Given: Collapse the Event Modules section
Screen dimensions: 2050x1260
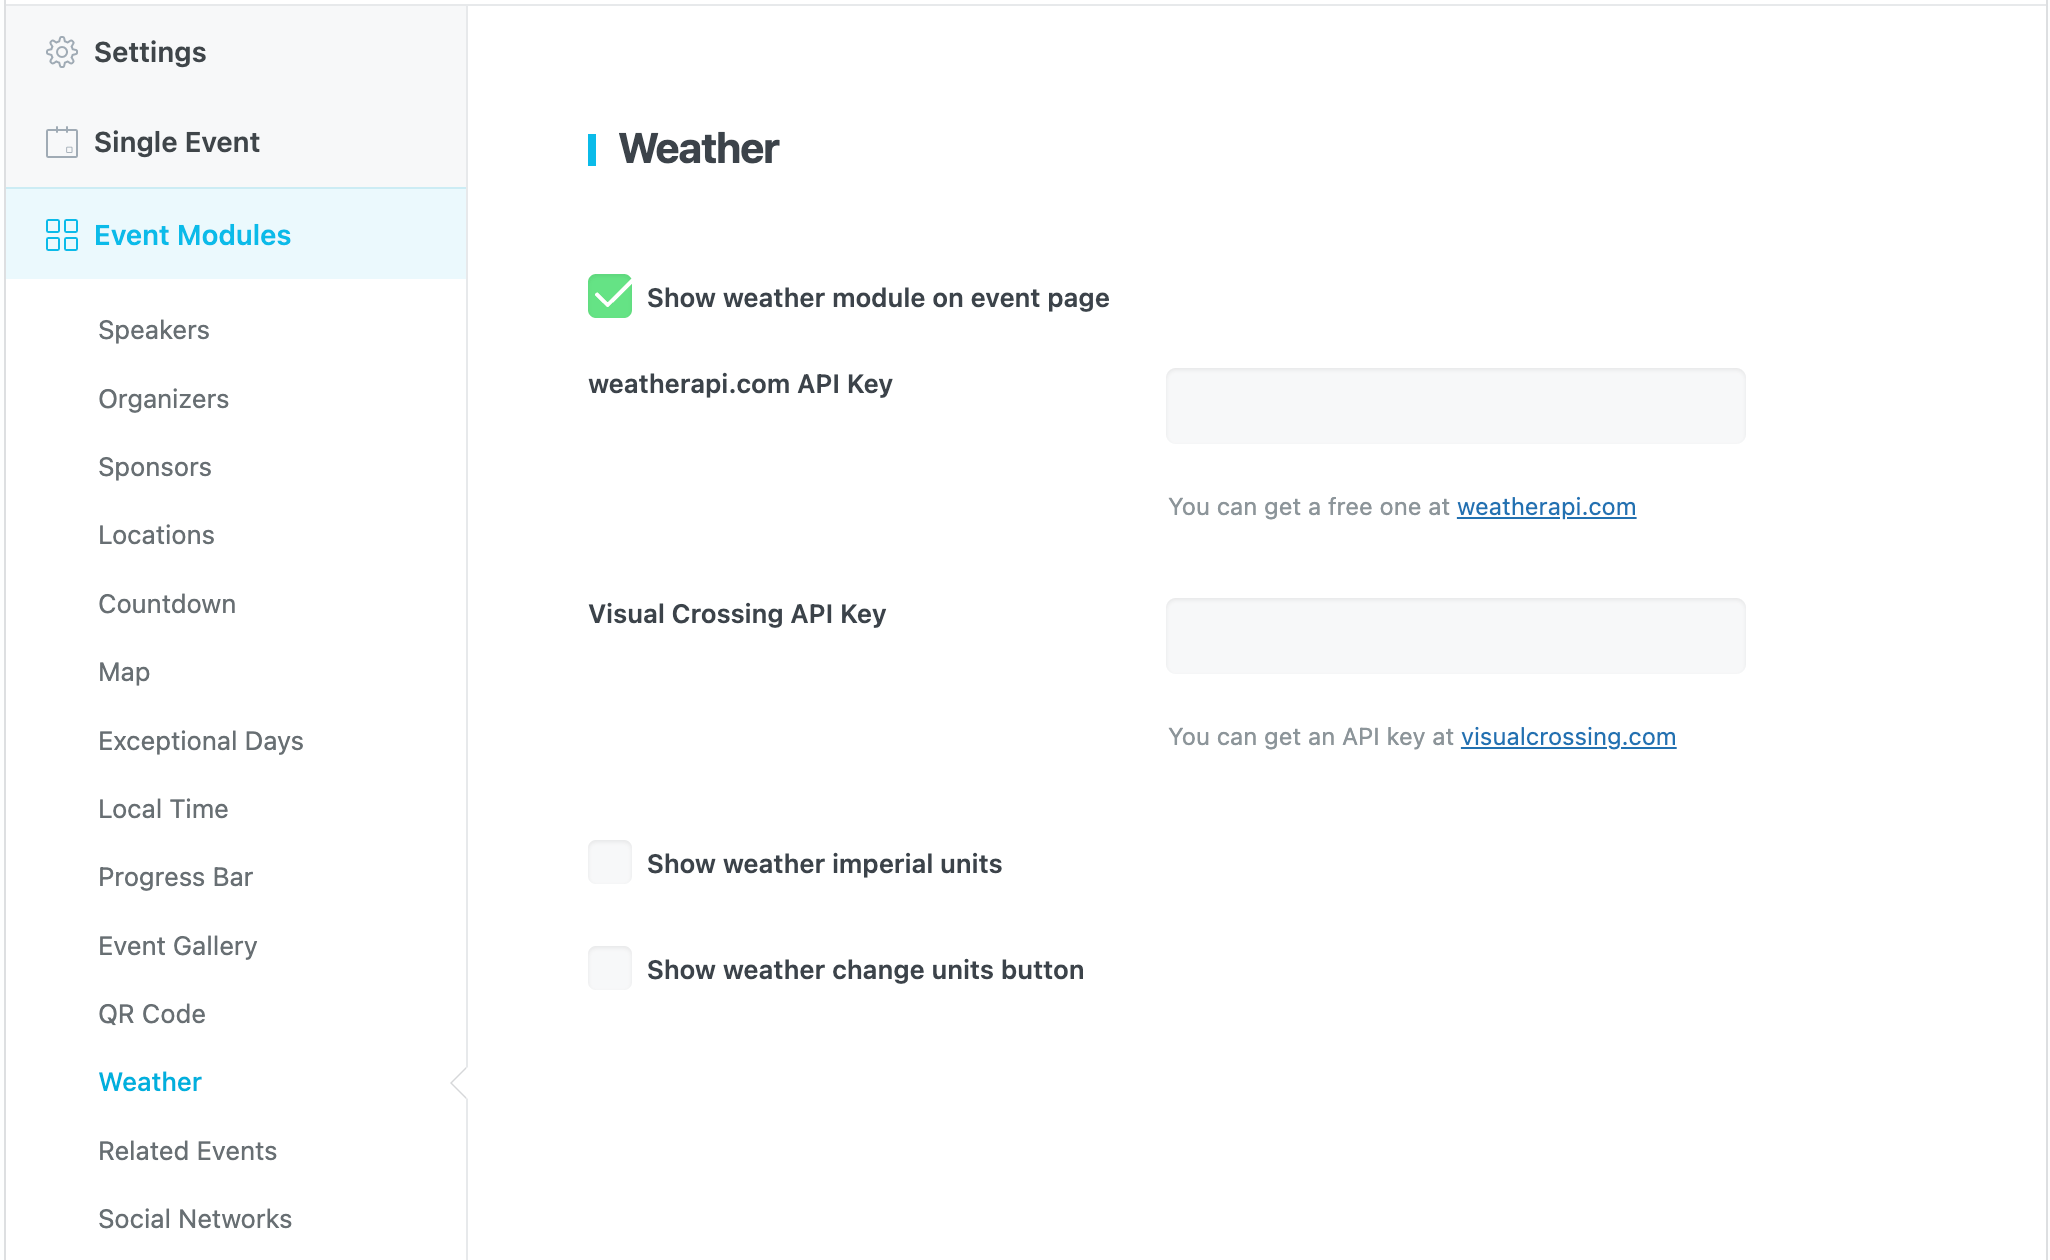Looking at the screenshot, I should click(192, 235).
